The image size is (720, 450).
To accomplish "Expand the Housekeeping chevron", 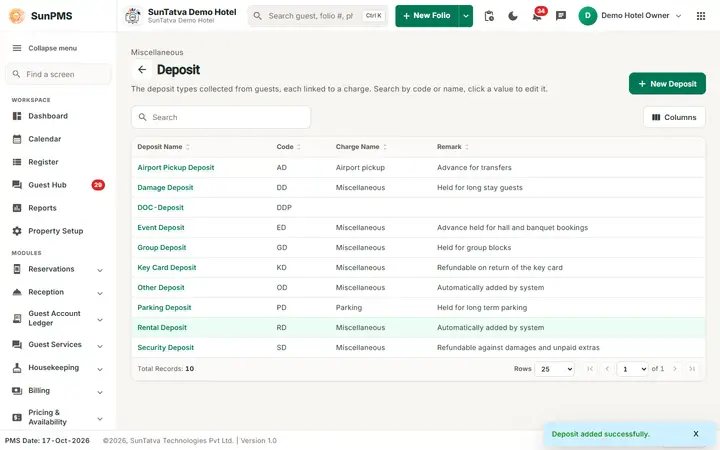I will (100, 369).
